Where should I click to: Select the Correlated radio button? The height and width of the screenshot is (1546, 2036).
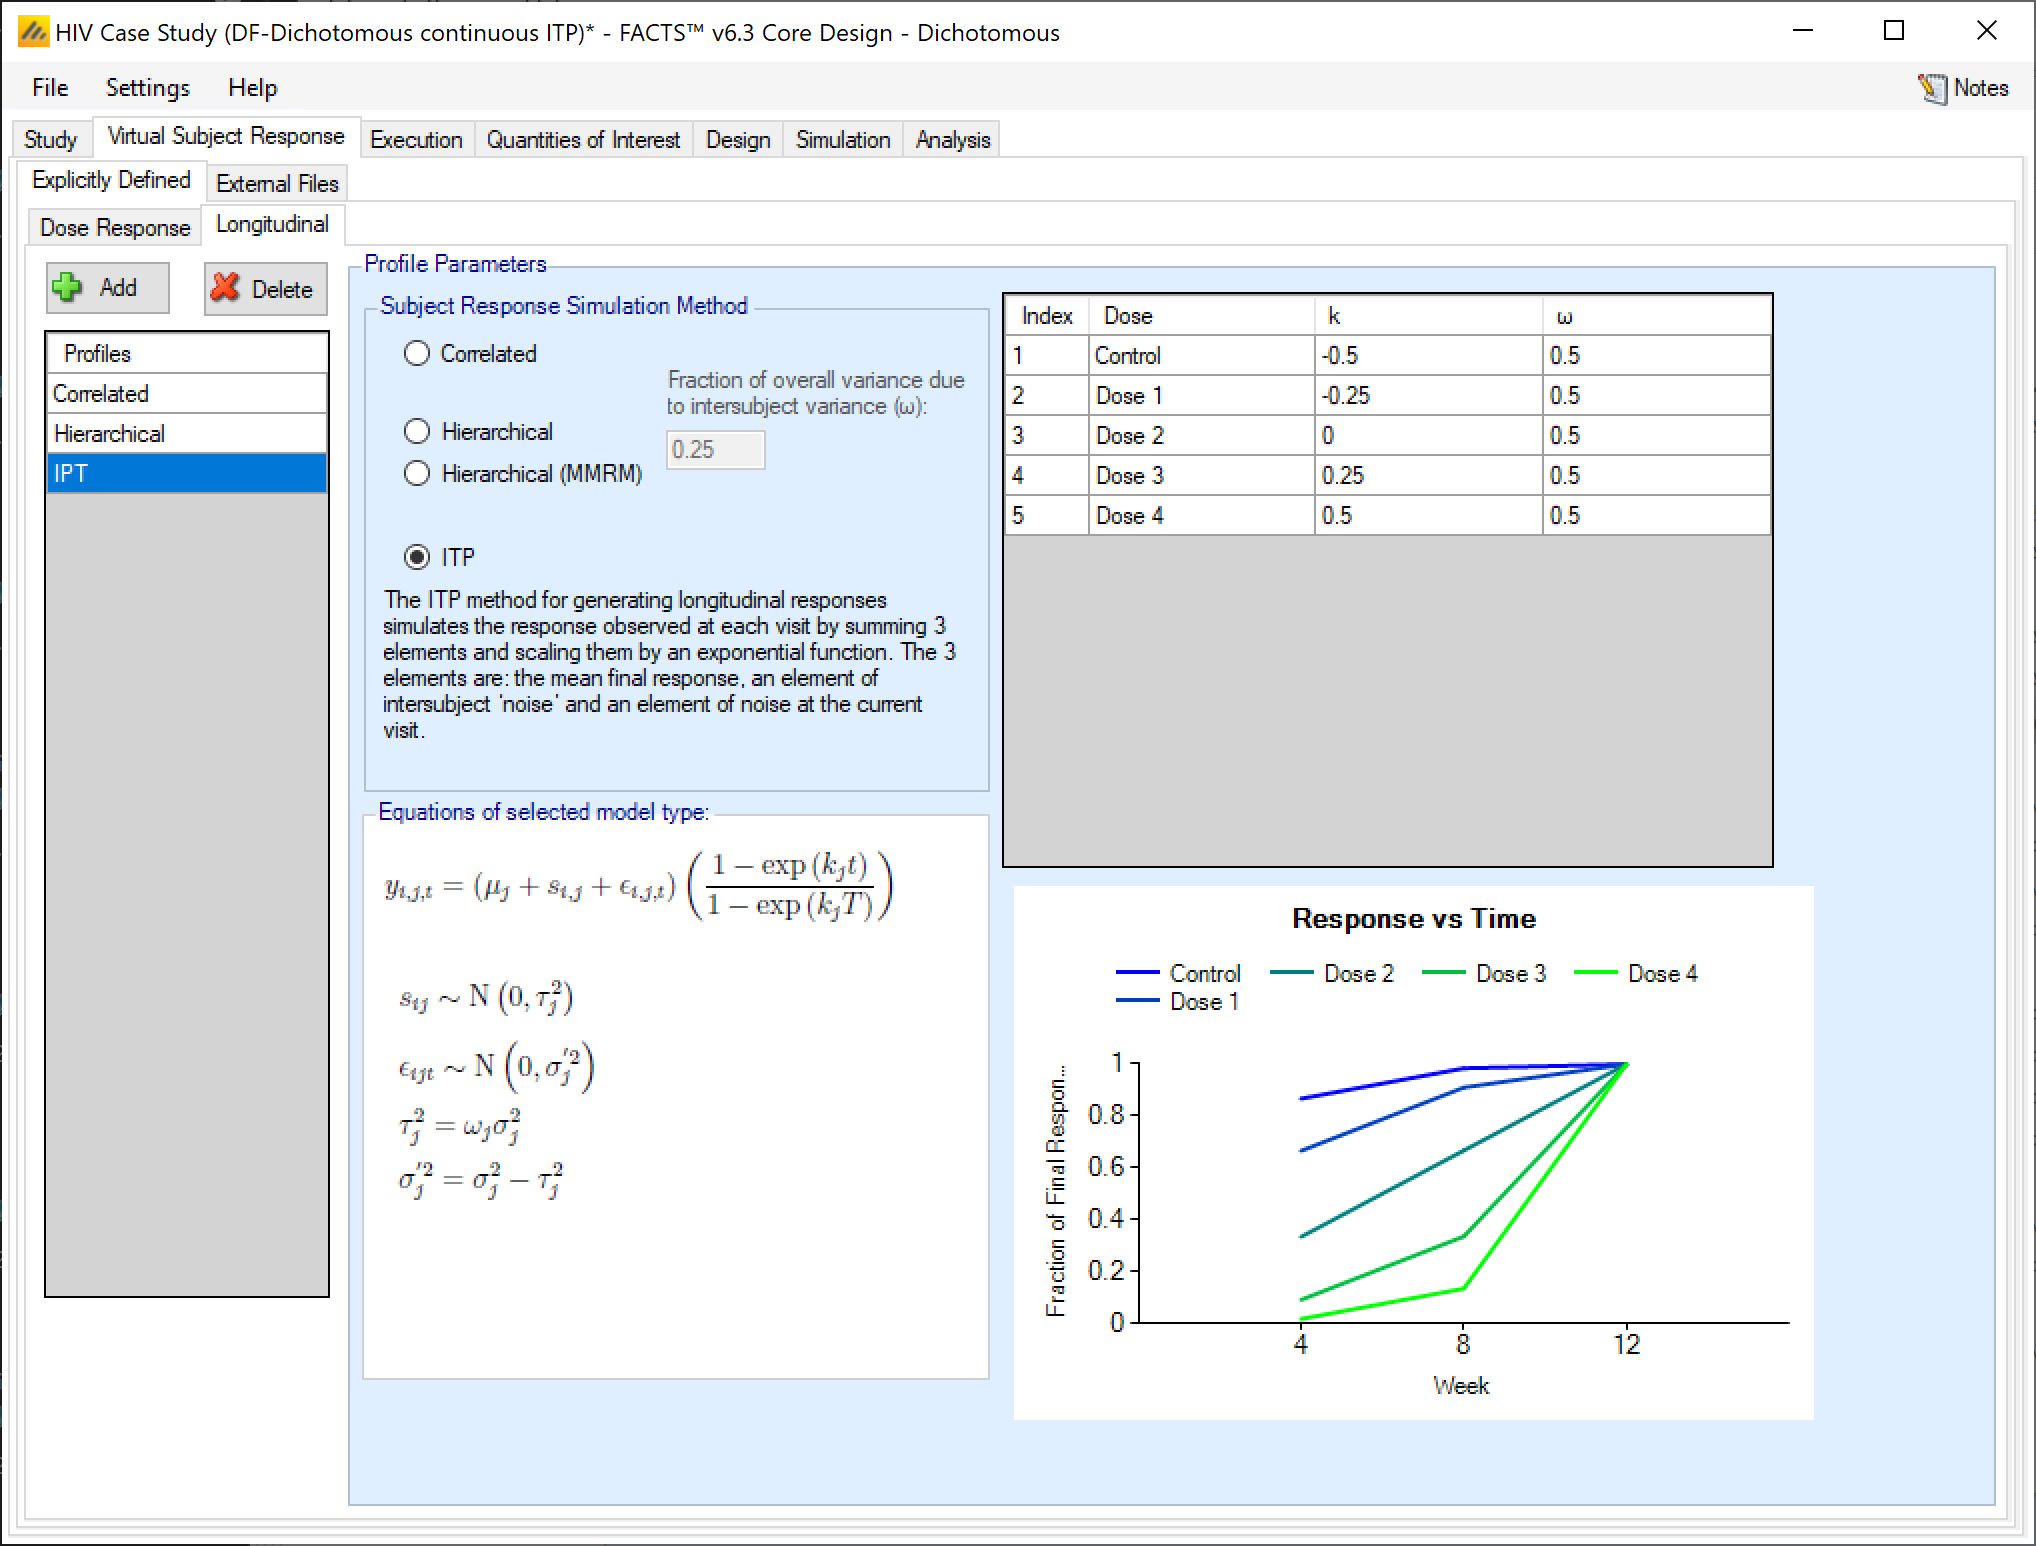pyautogui.click(x=417, y=353)
